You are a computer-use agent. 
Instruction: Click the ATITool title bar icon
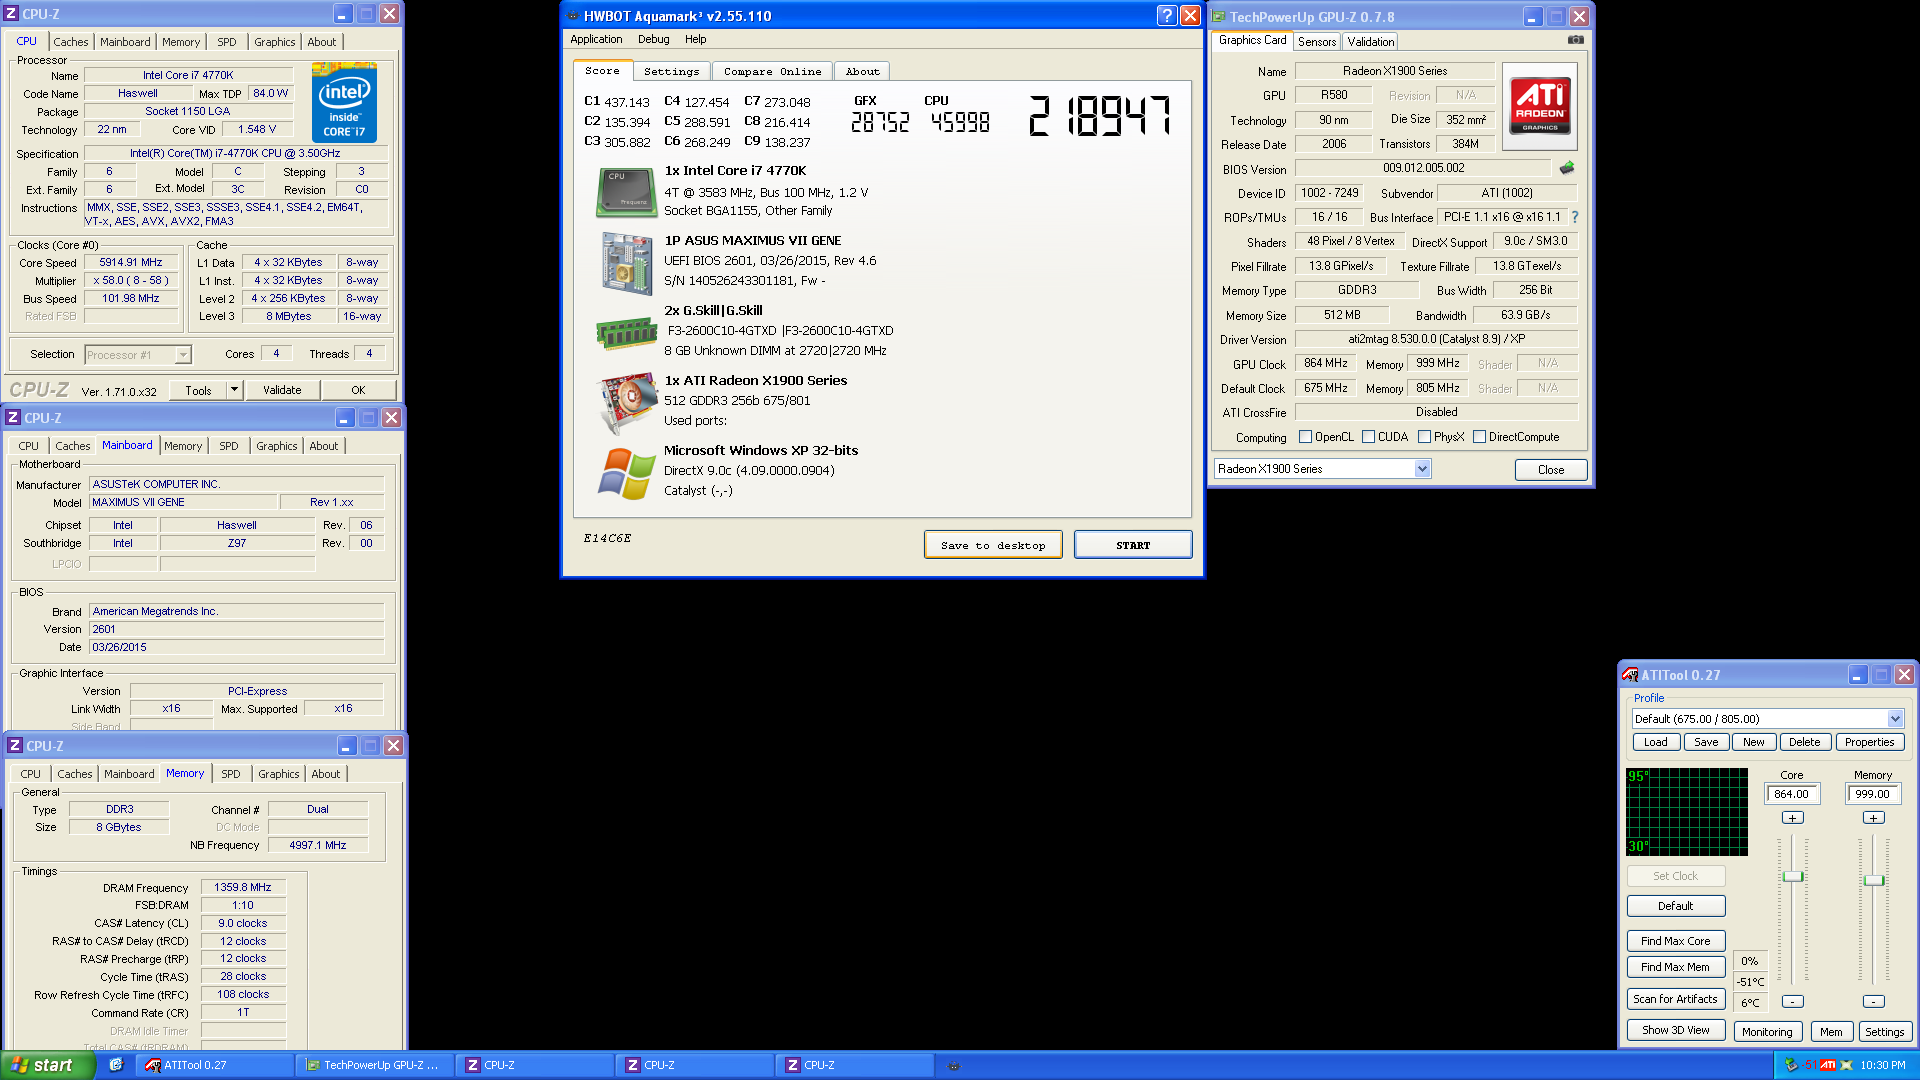point(1630,675)
